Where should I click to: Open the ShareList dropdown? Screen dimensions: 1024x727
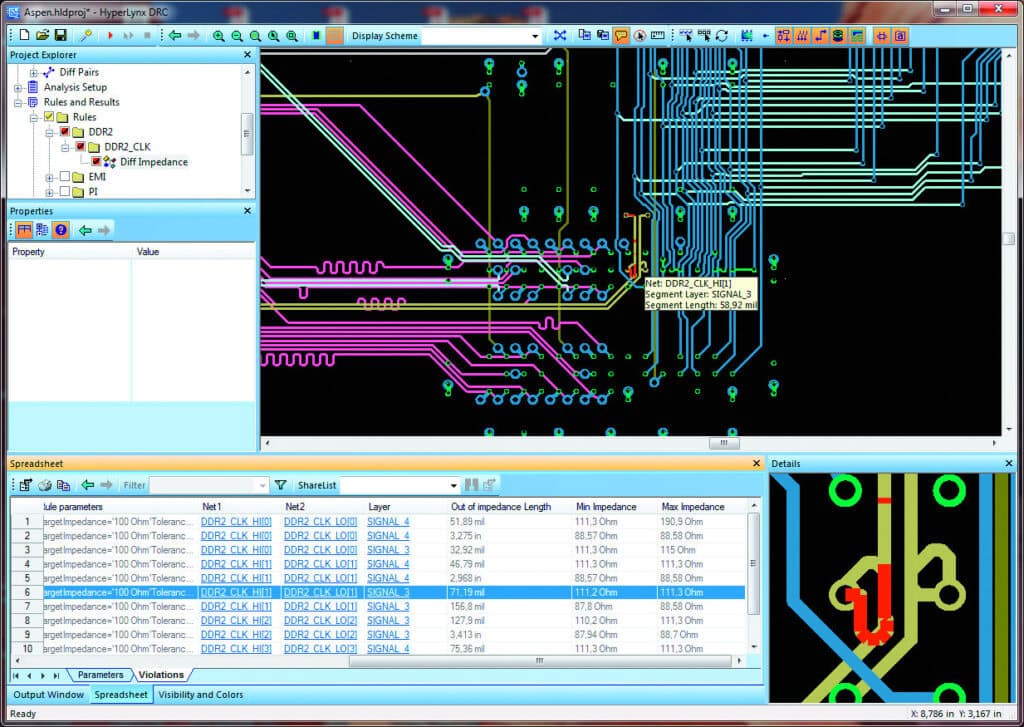tap(451, 485)
